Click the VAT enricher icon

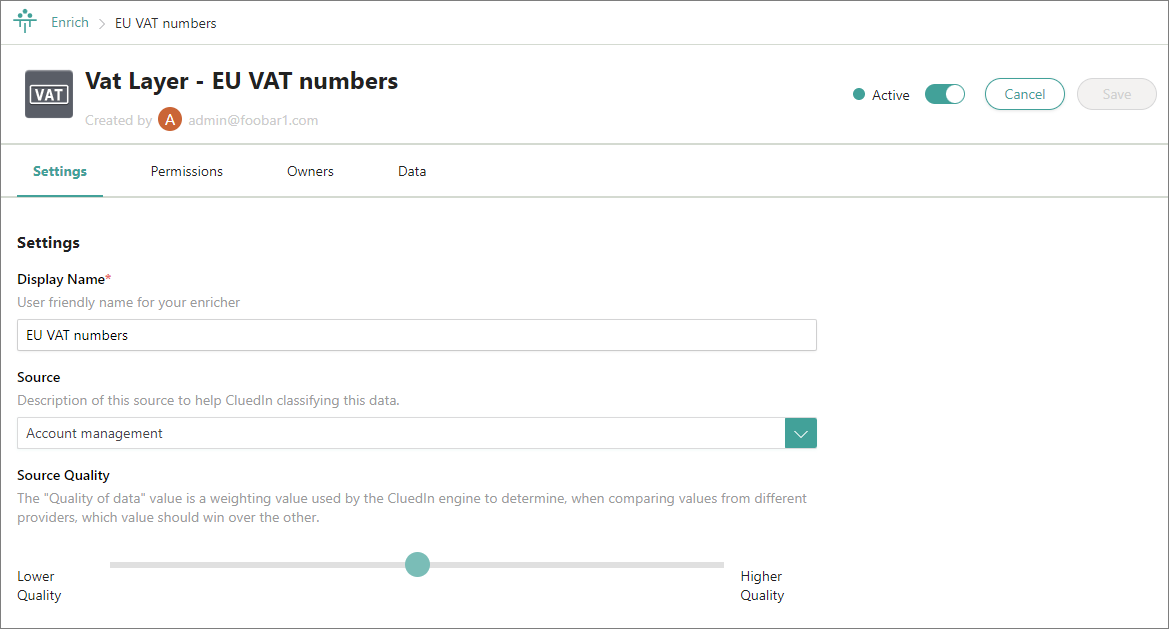point(49,95)
